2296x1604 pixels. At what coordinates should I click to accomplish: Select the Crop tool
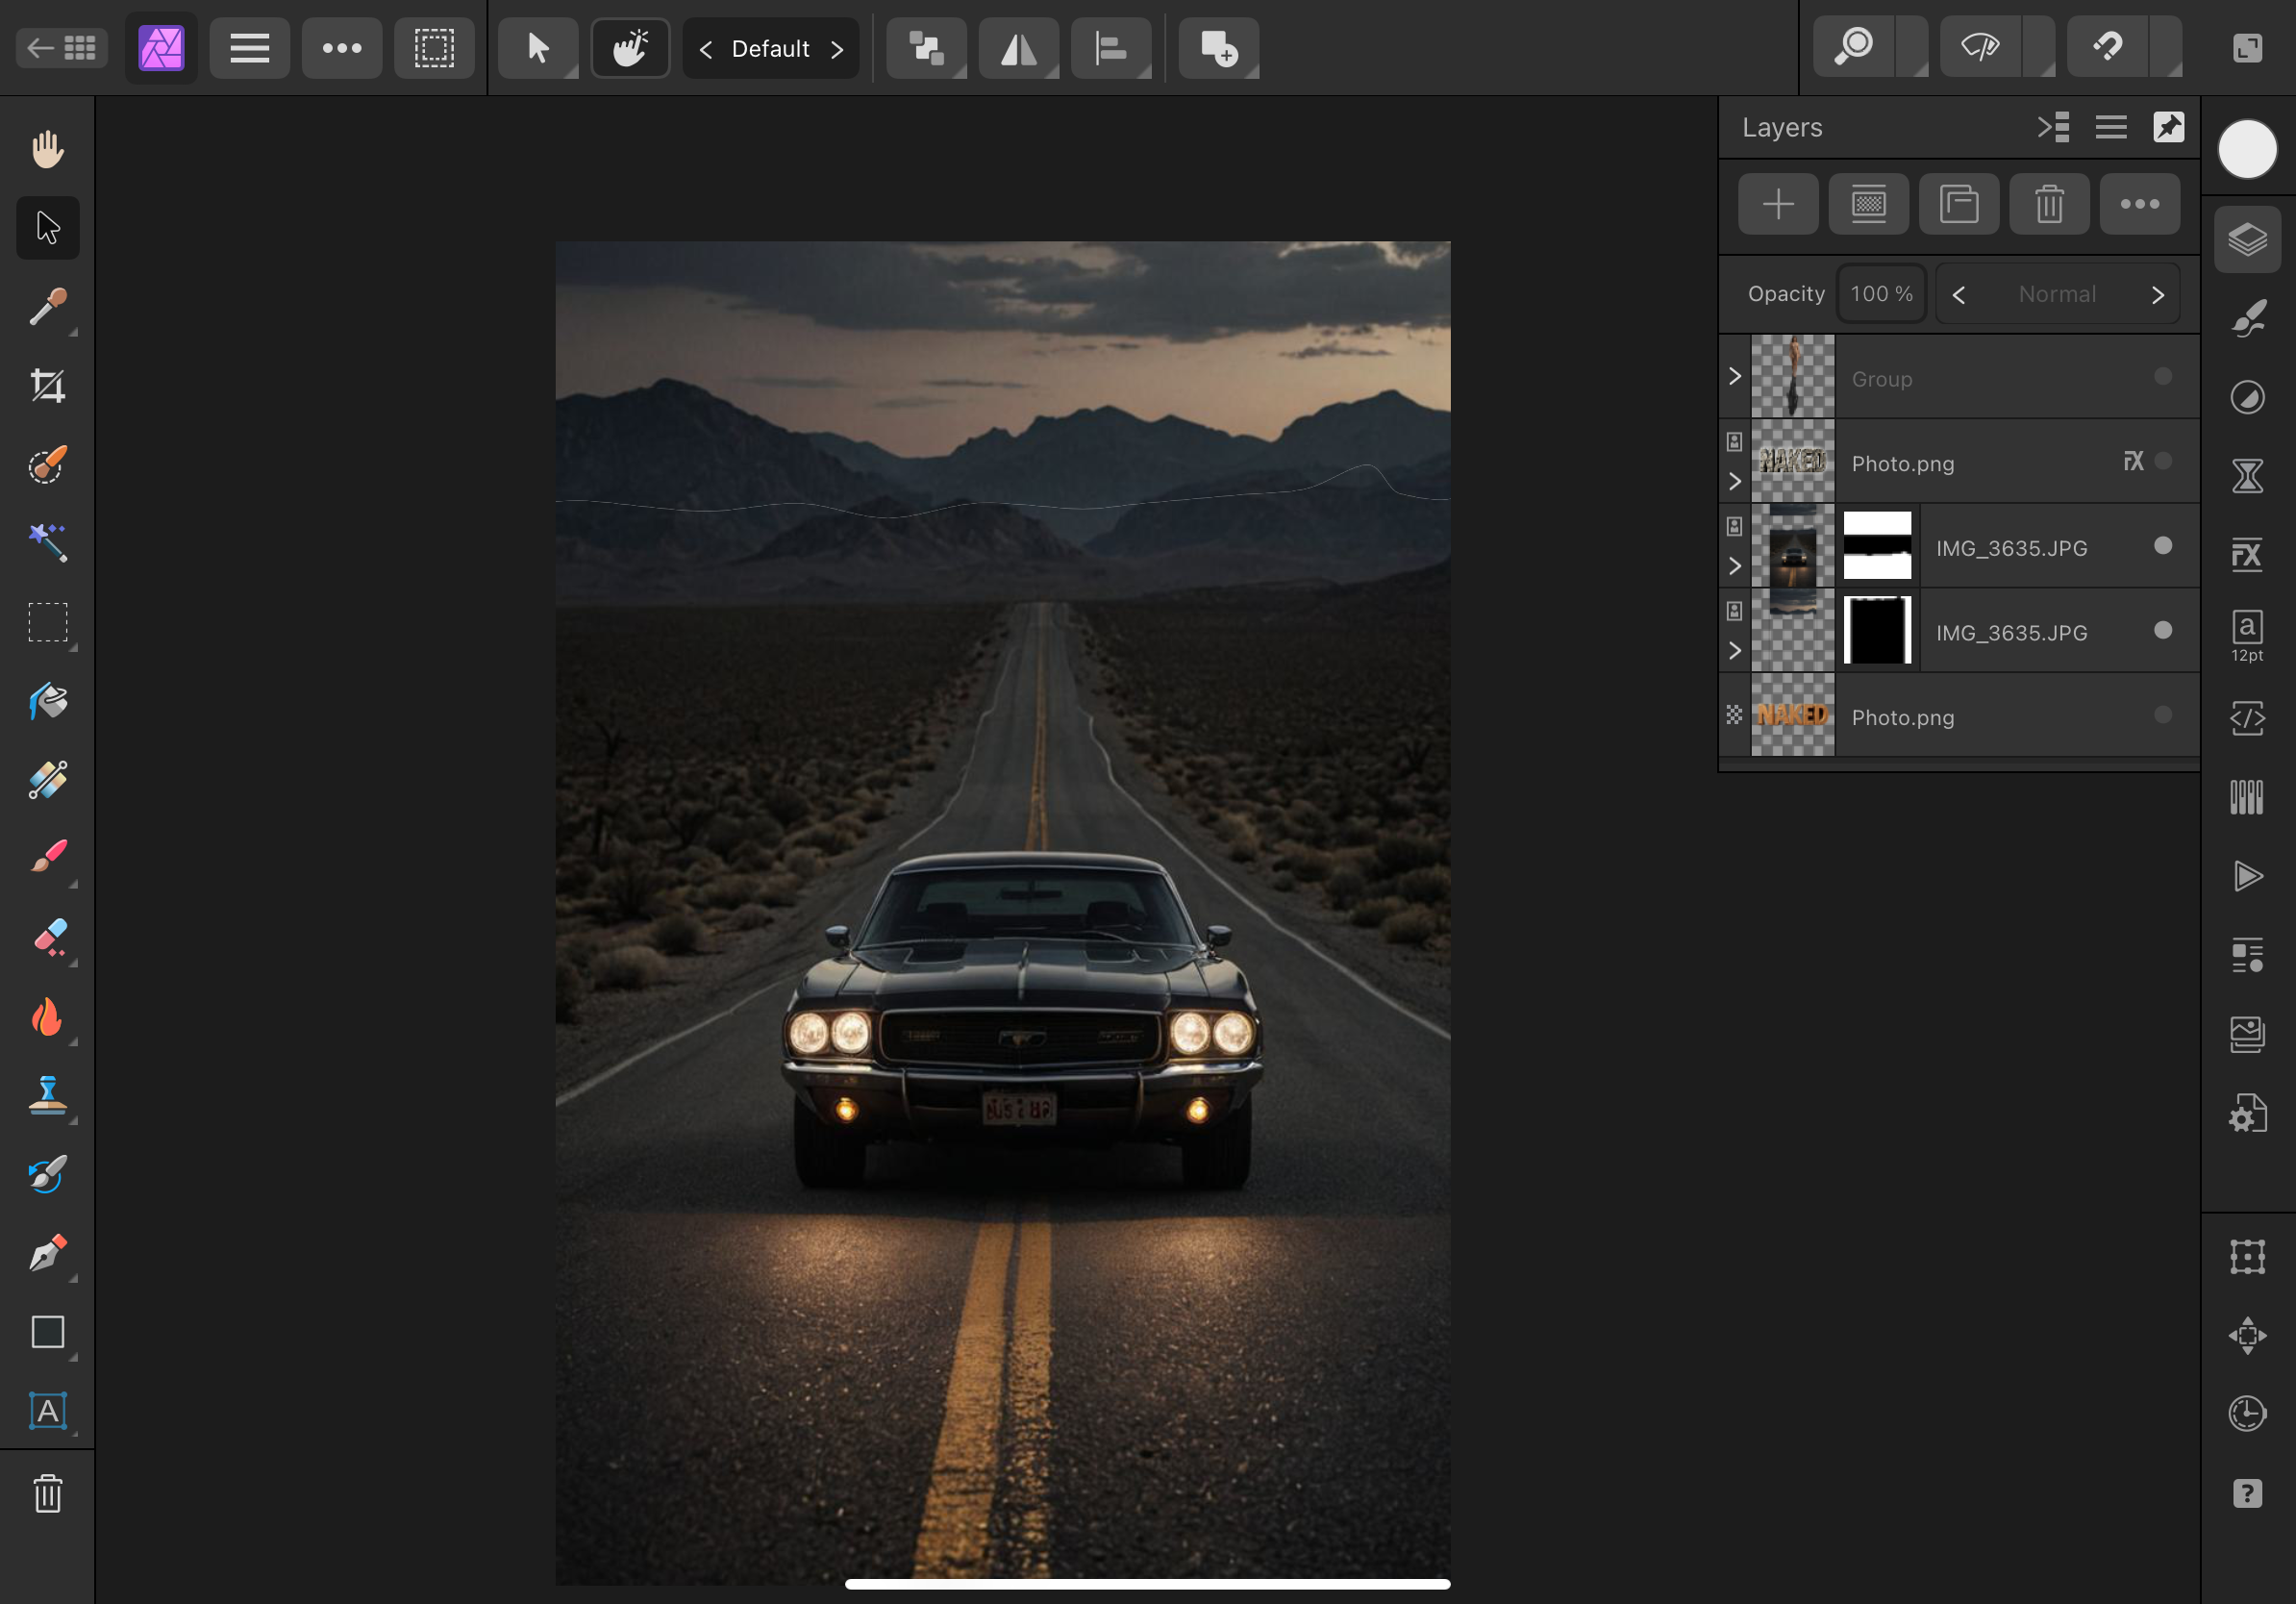tap(47, 385)
